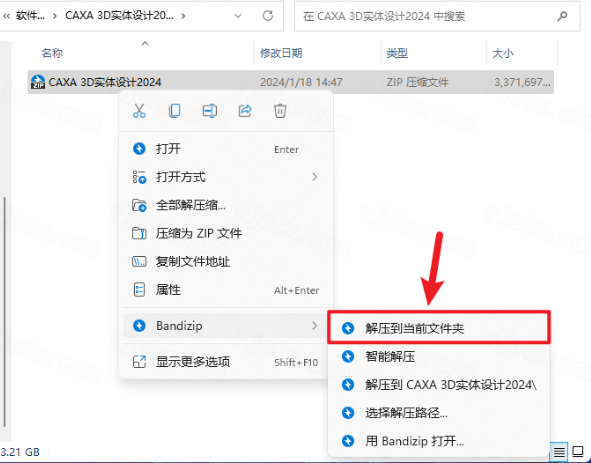Expand the 打开方式 submenu
The width and height of the screenshot is (591, 463).
click(226, 177)
